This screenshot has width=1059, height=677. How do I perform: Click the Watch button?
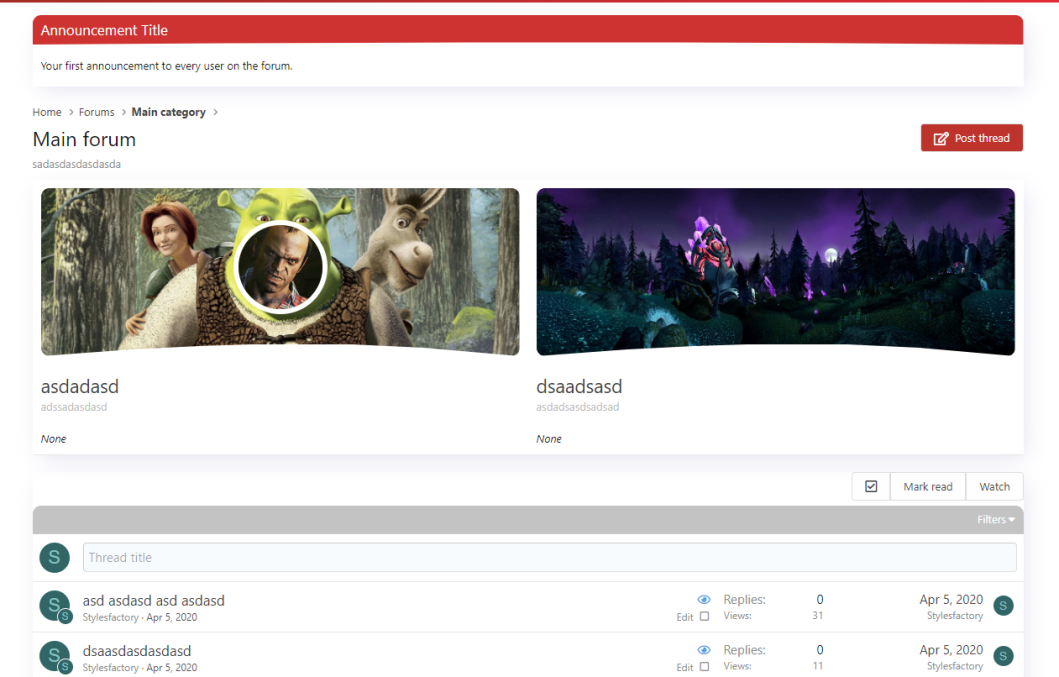pyautogui.click(x=994, y=487)
